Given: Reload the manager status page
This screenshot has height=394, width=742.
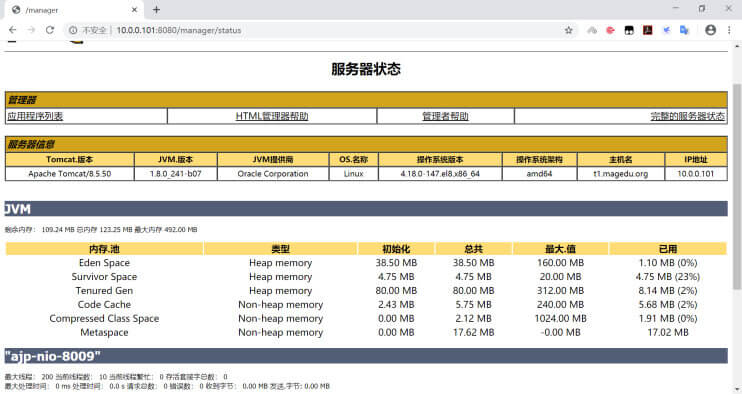Looking at the screenshot, I should click(50, 30).
